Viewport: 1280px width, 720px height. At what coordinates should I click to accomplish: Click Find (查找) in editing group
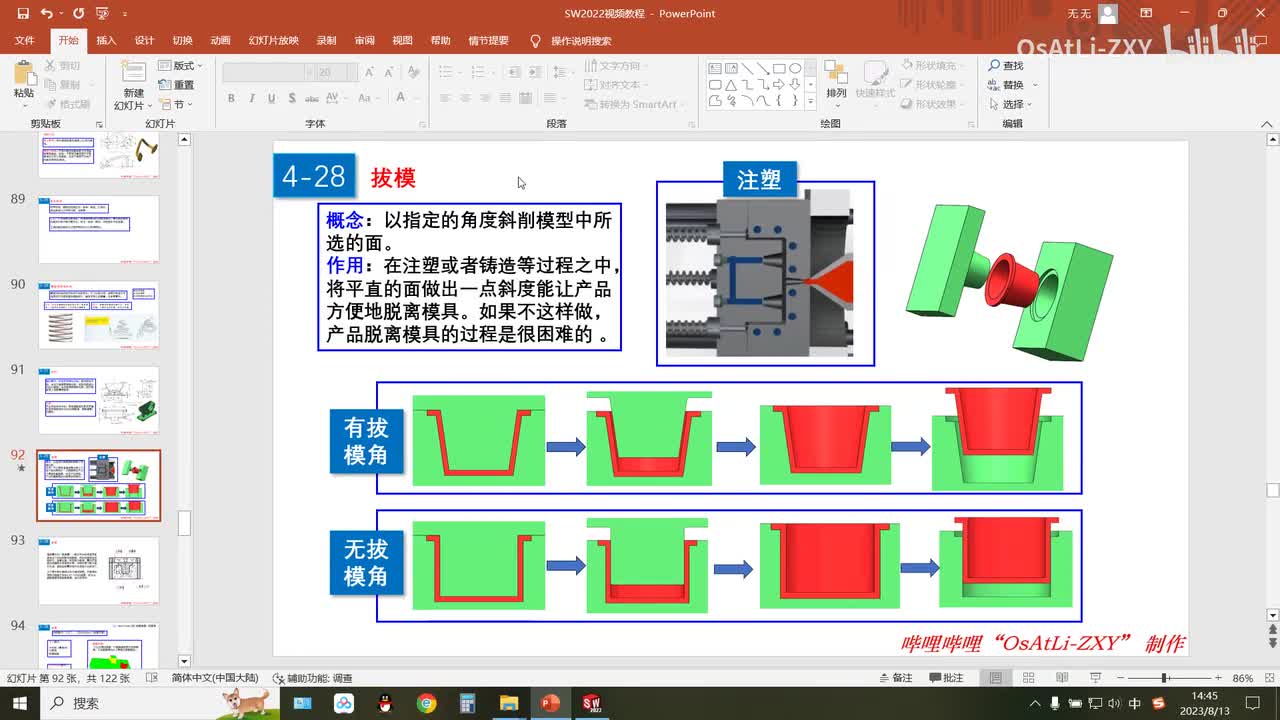point(1006,65)
